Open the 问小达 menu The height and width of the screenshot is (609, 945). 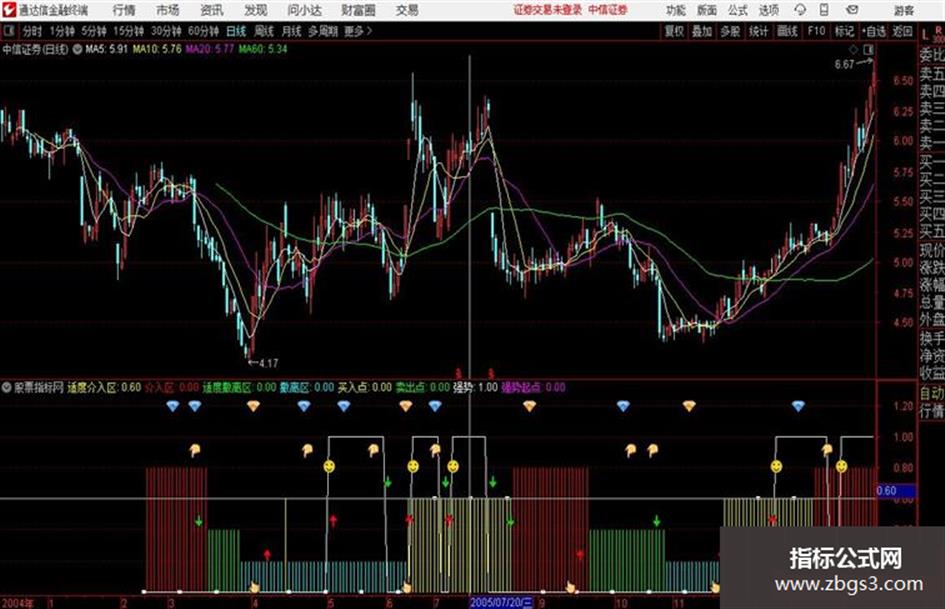coord(304,10)
